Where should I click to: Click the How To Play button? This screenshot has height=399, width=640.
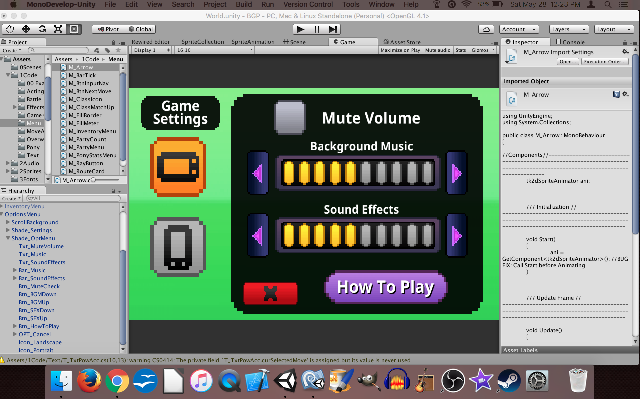pos(386,287)
